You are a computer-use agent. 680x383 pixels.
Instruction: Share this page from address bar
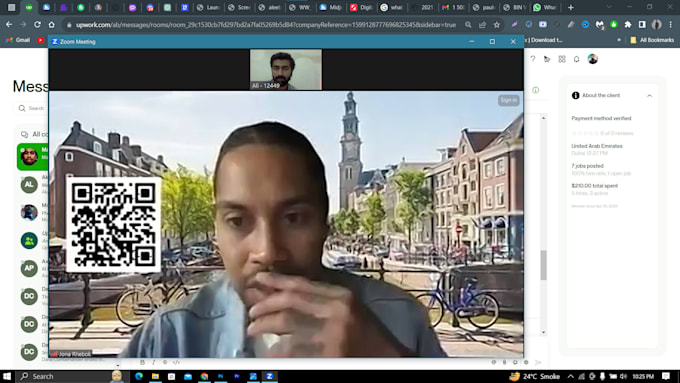(482, 25)
